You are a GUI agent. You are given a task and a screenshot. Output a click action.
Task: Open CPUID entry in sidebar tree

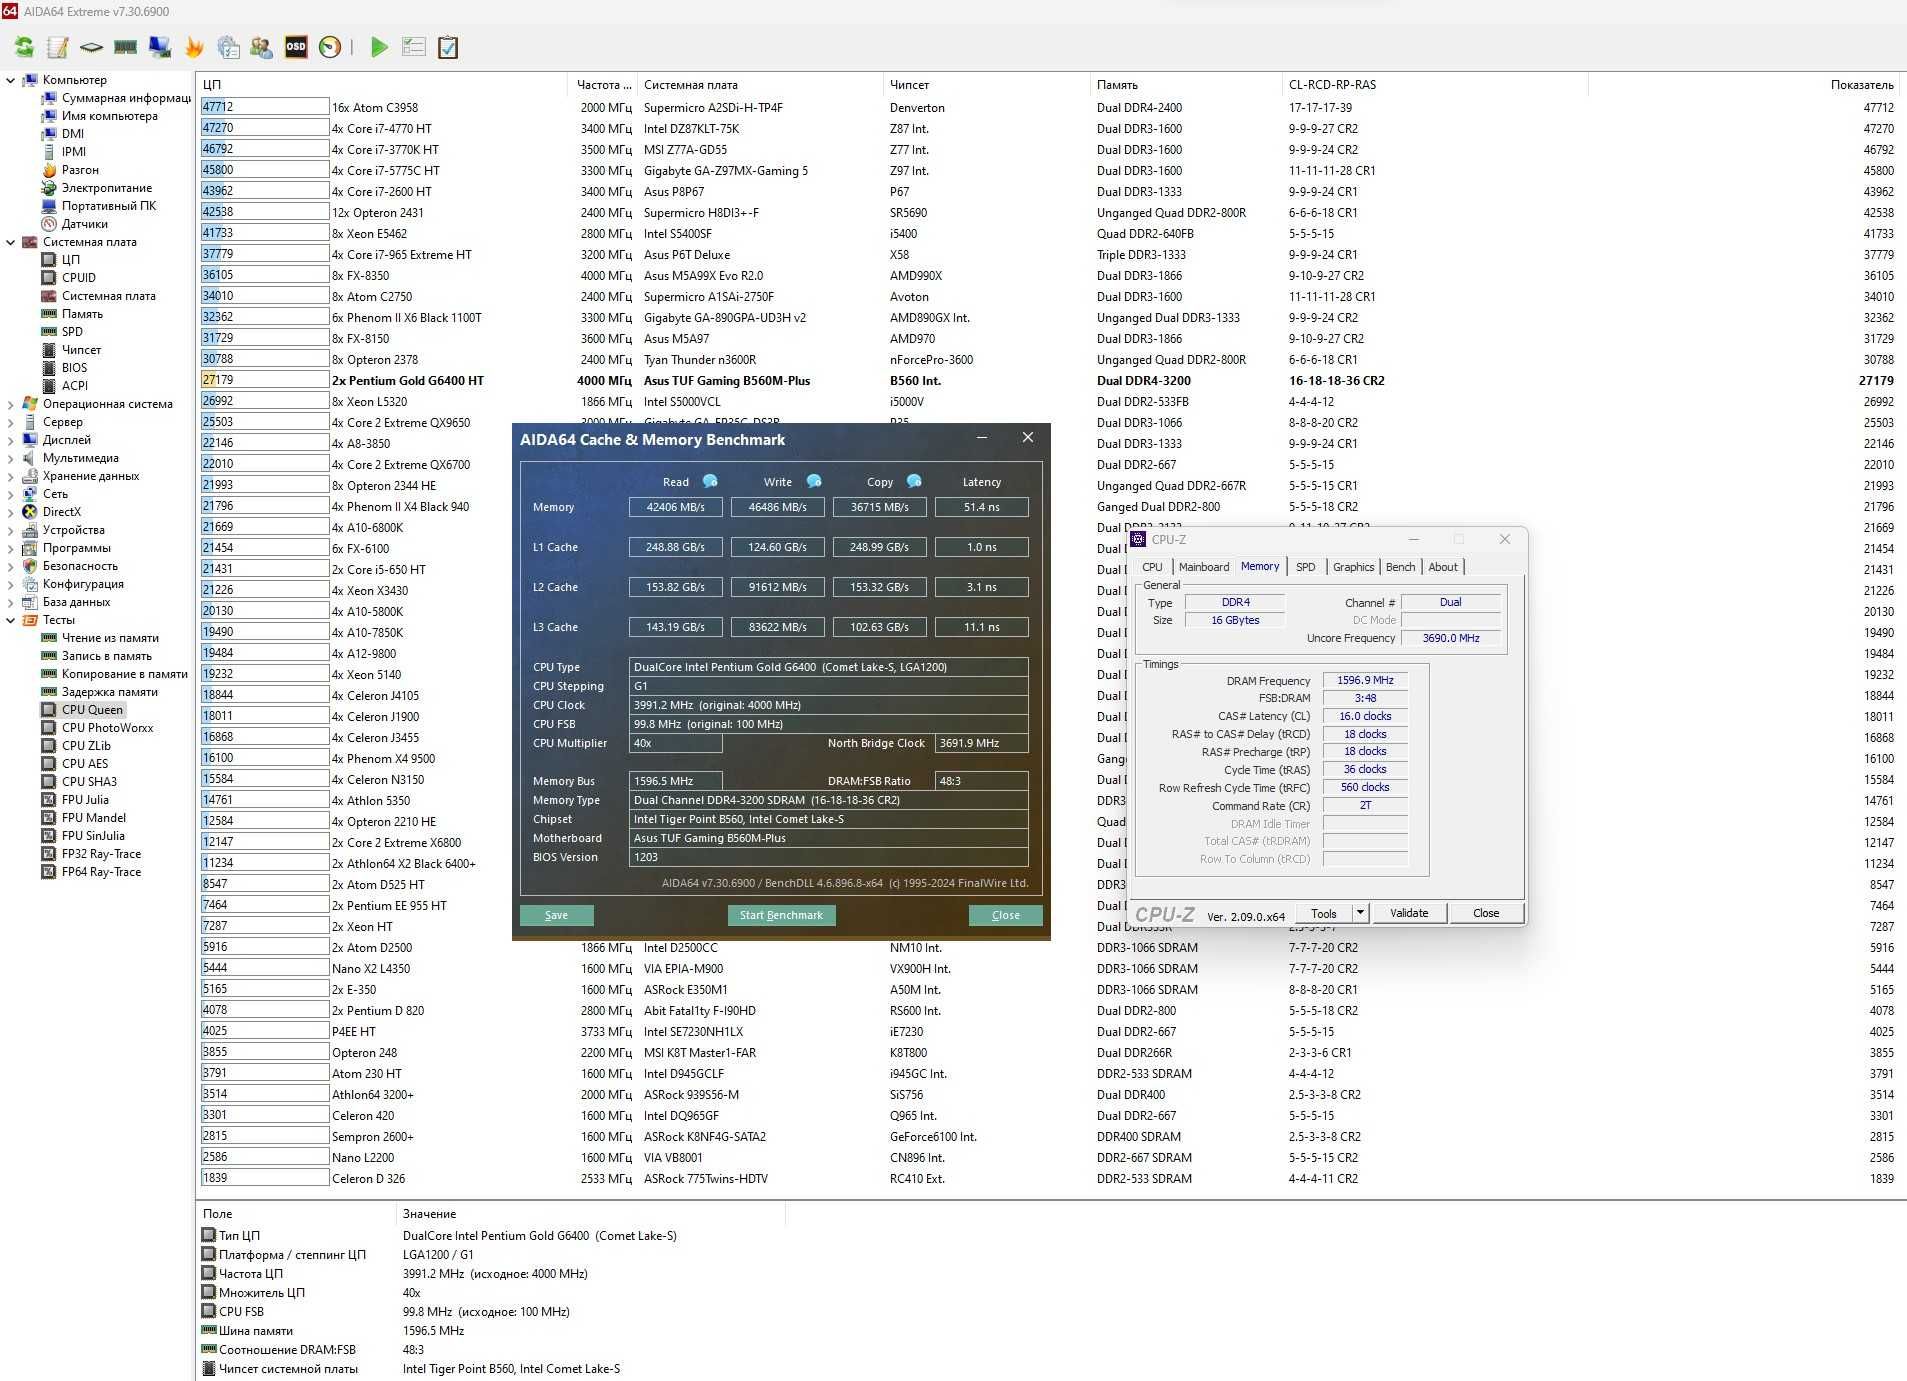[x=79, y=278]
